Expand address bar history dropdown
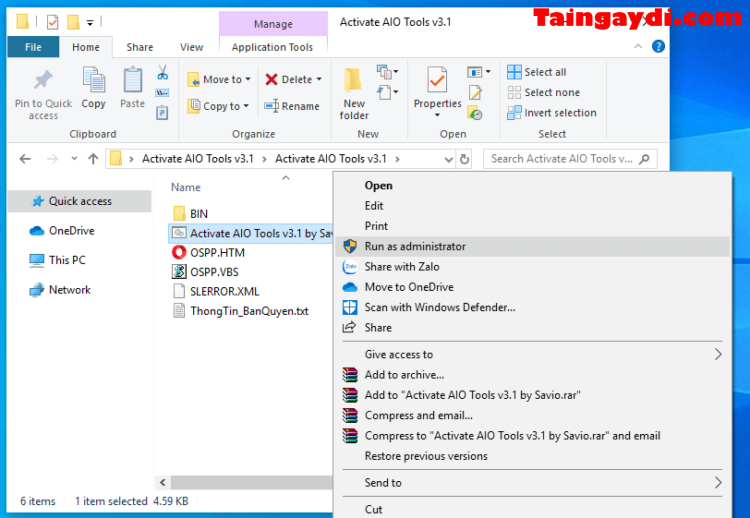750x518 pixels. pos(448,159)
